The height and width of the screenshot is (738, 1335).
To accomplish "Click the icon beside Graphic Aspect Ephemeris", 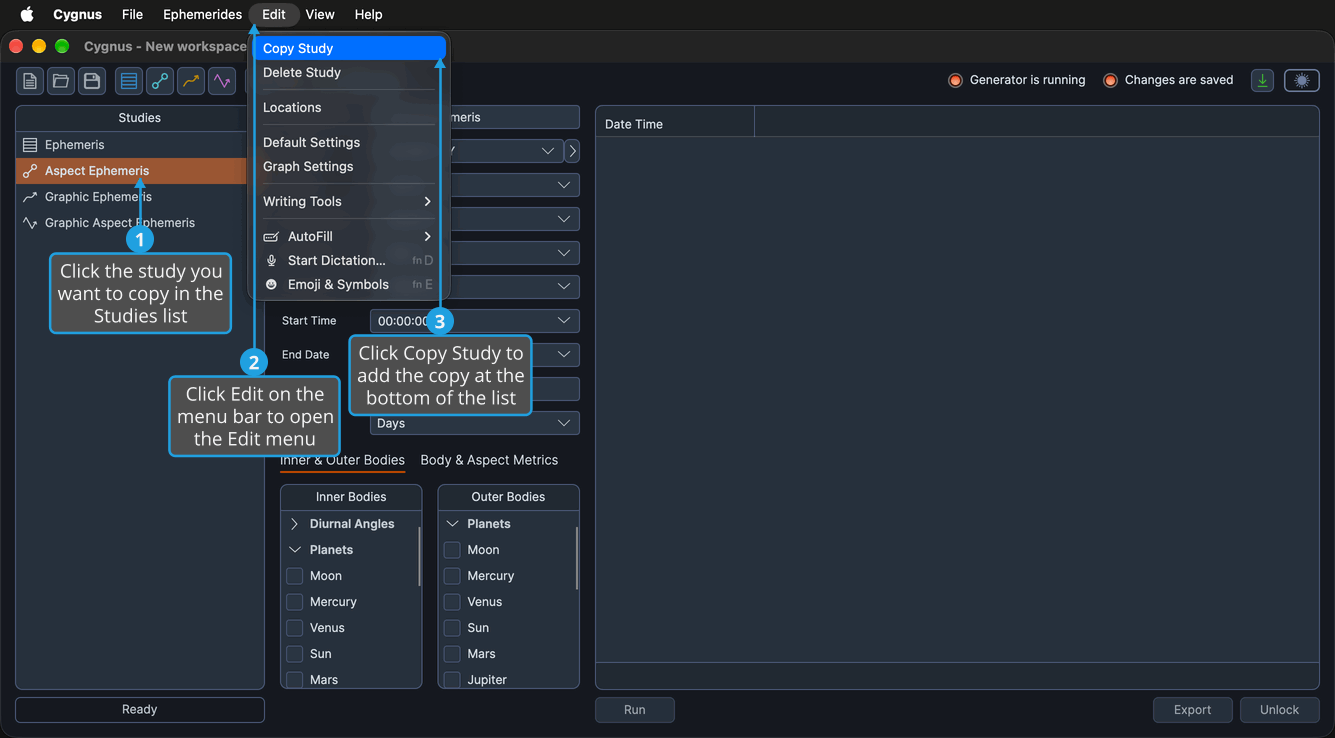I will (x=30, y=223).
